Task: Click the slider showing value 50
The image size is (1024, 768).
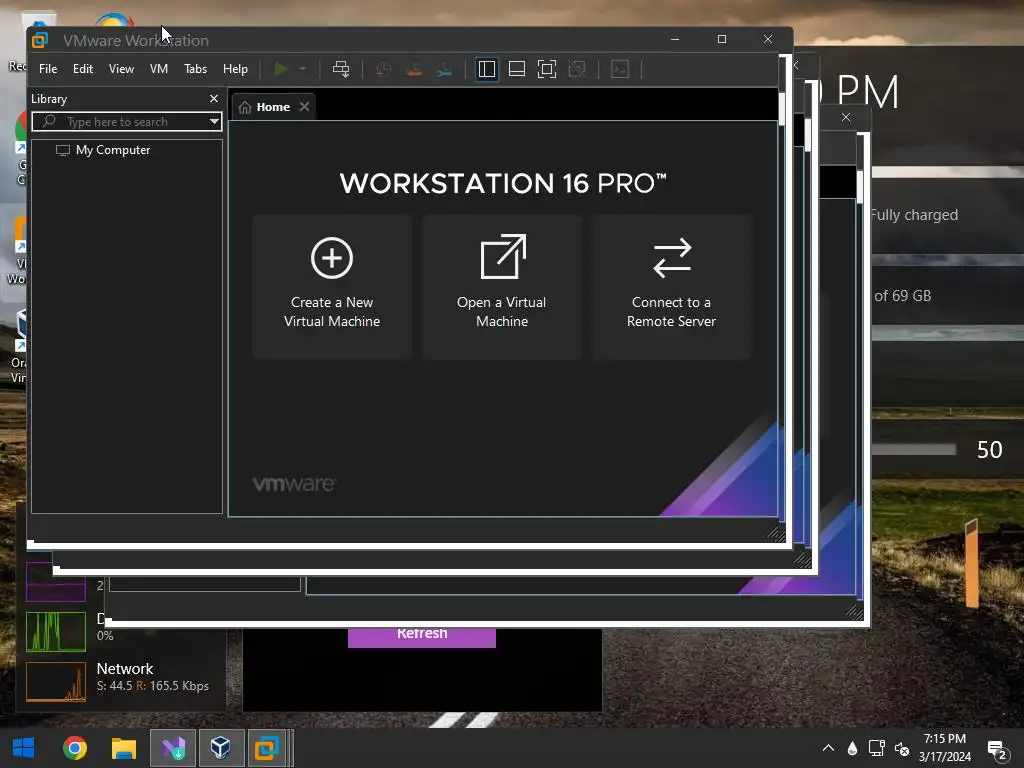Action: click(914, 449)
